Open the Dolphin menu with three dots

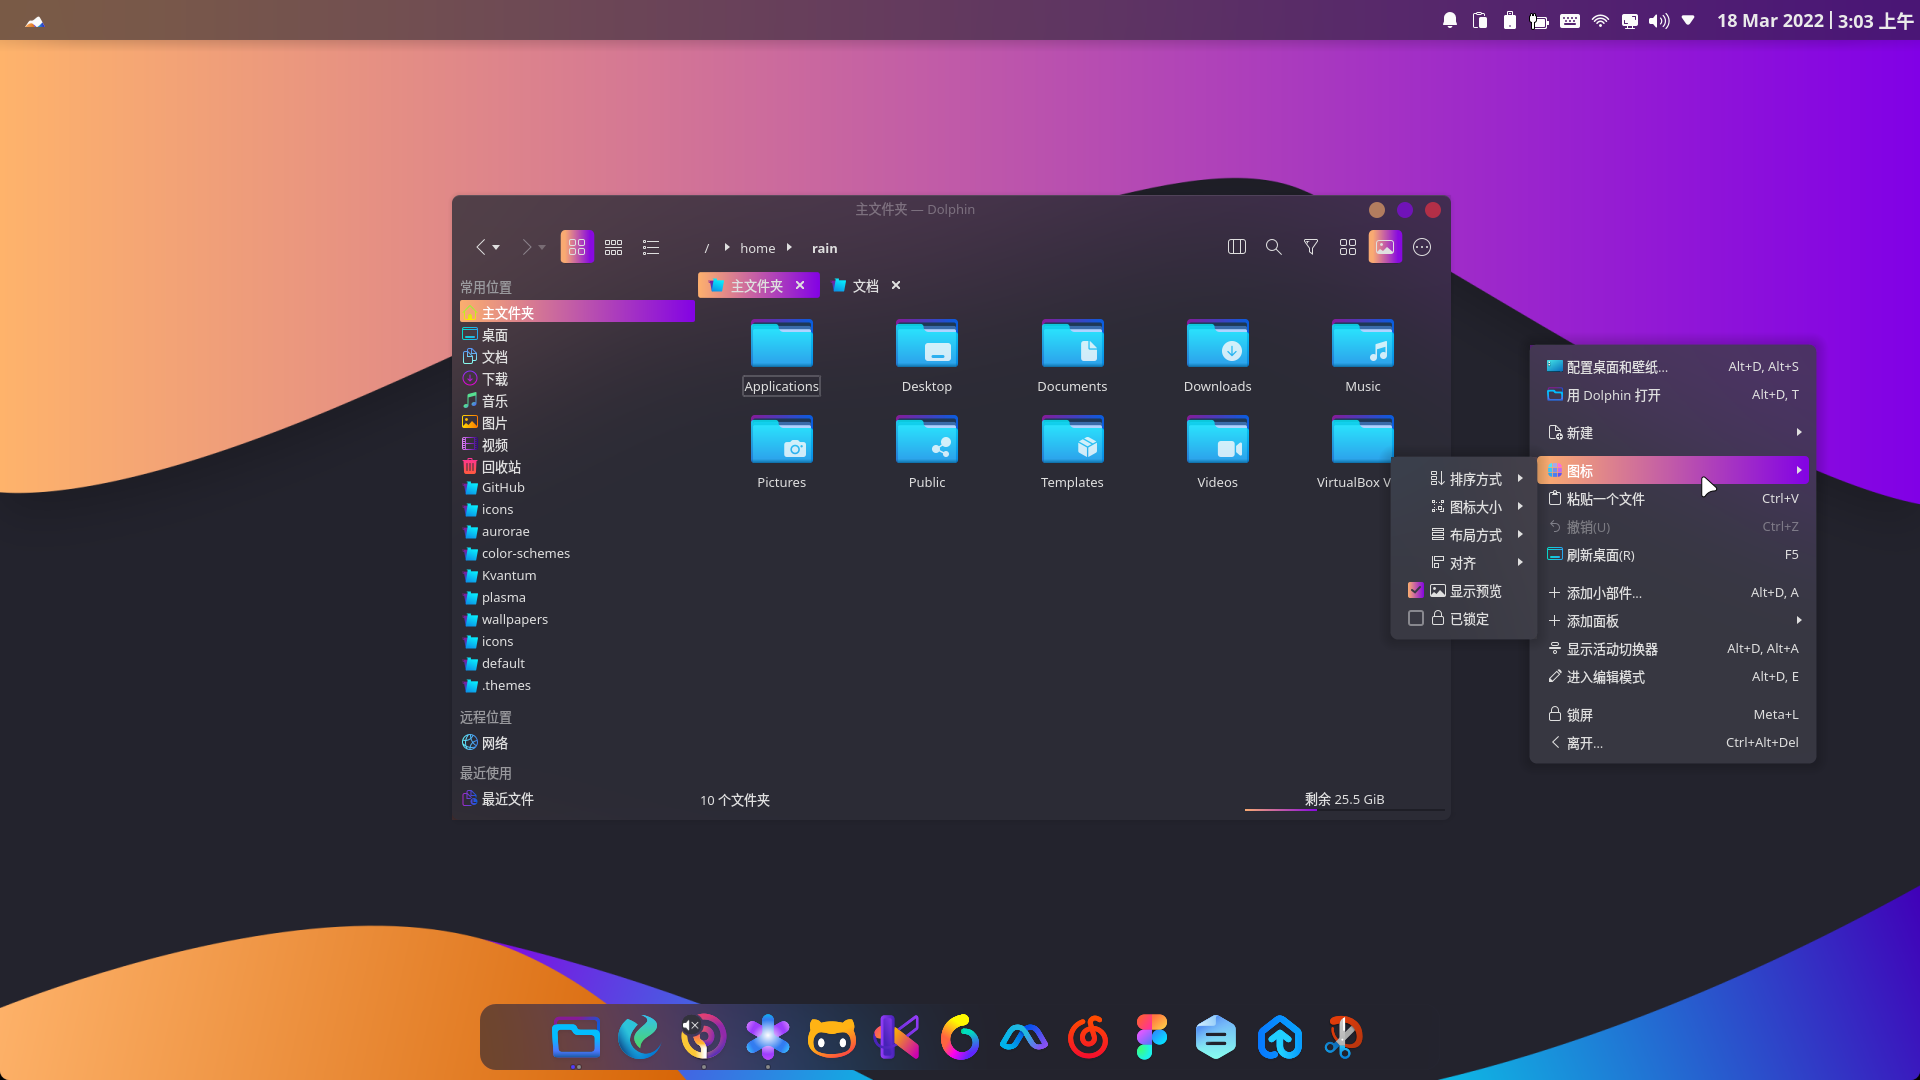(x=1422, y=247)
